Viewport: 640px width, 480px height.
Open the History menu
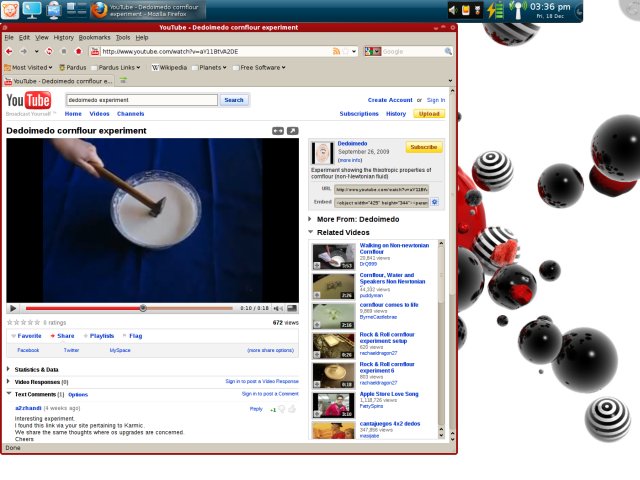(64, 38)
